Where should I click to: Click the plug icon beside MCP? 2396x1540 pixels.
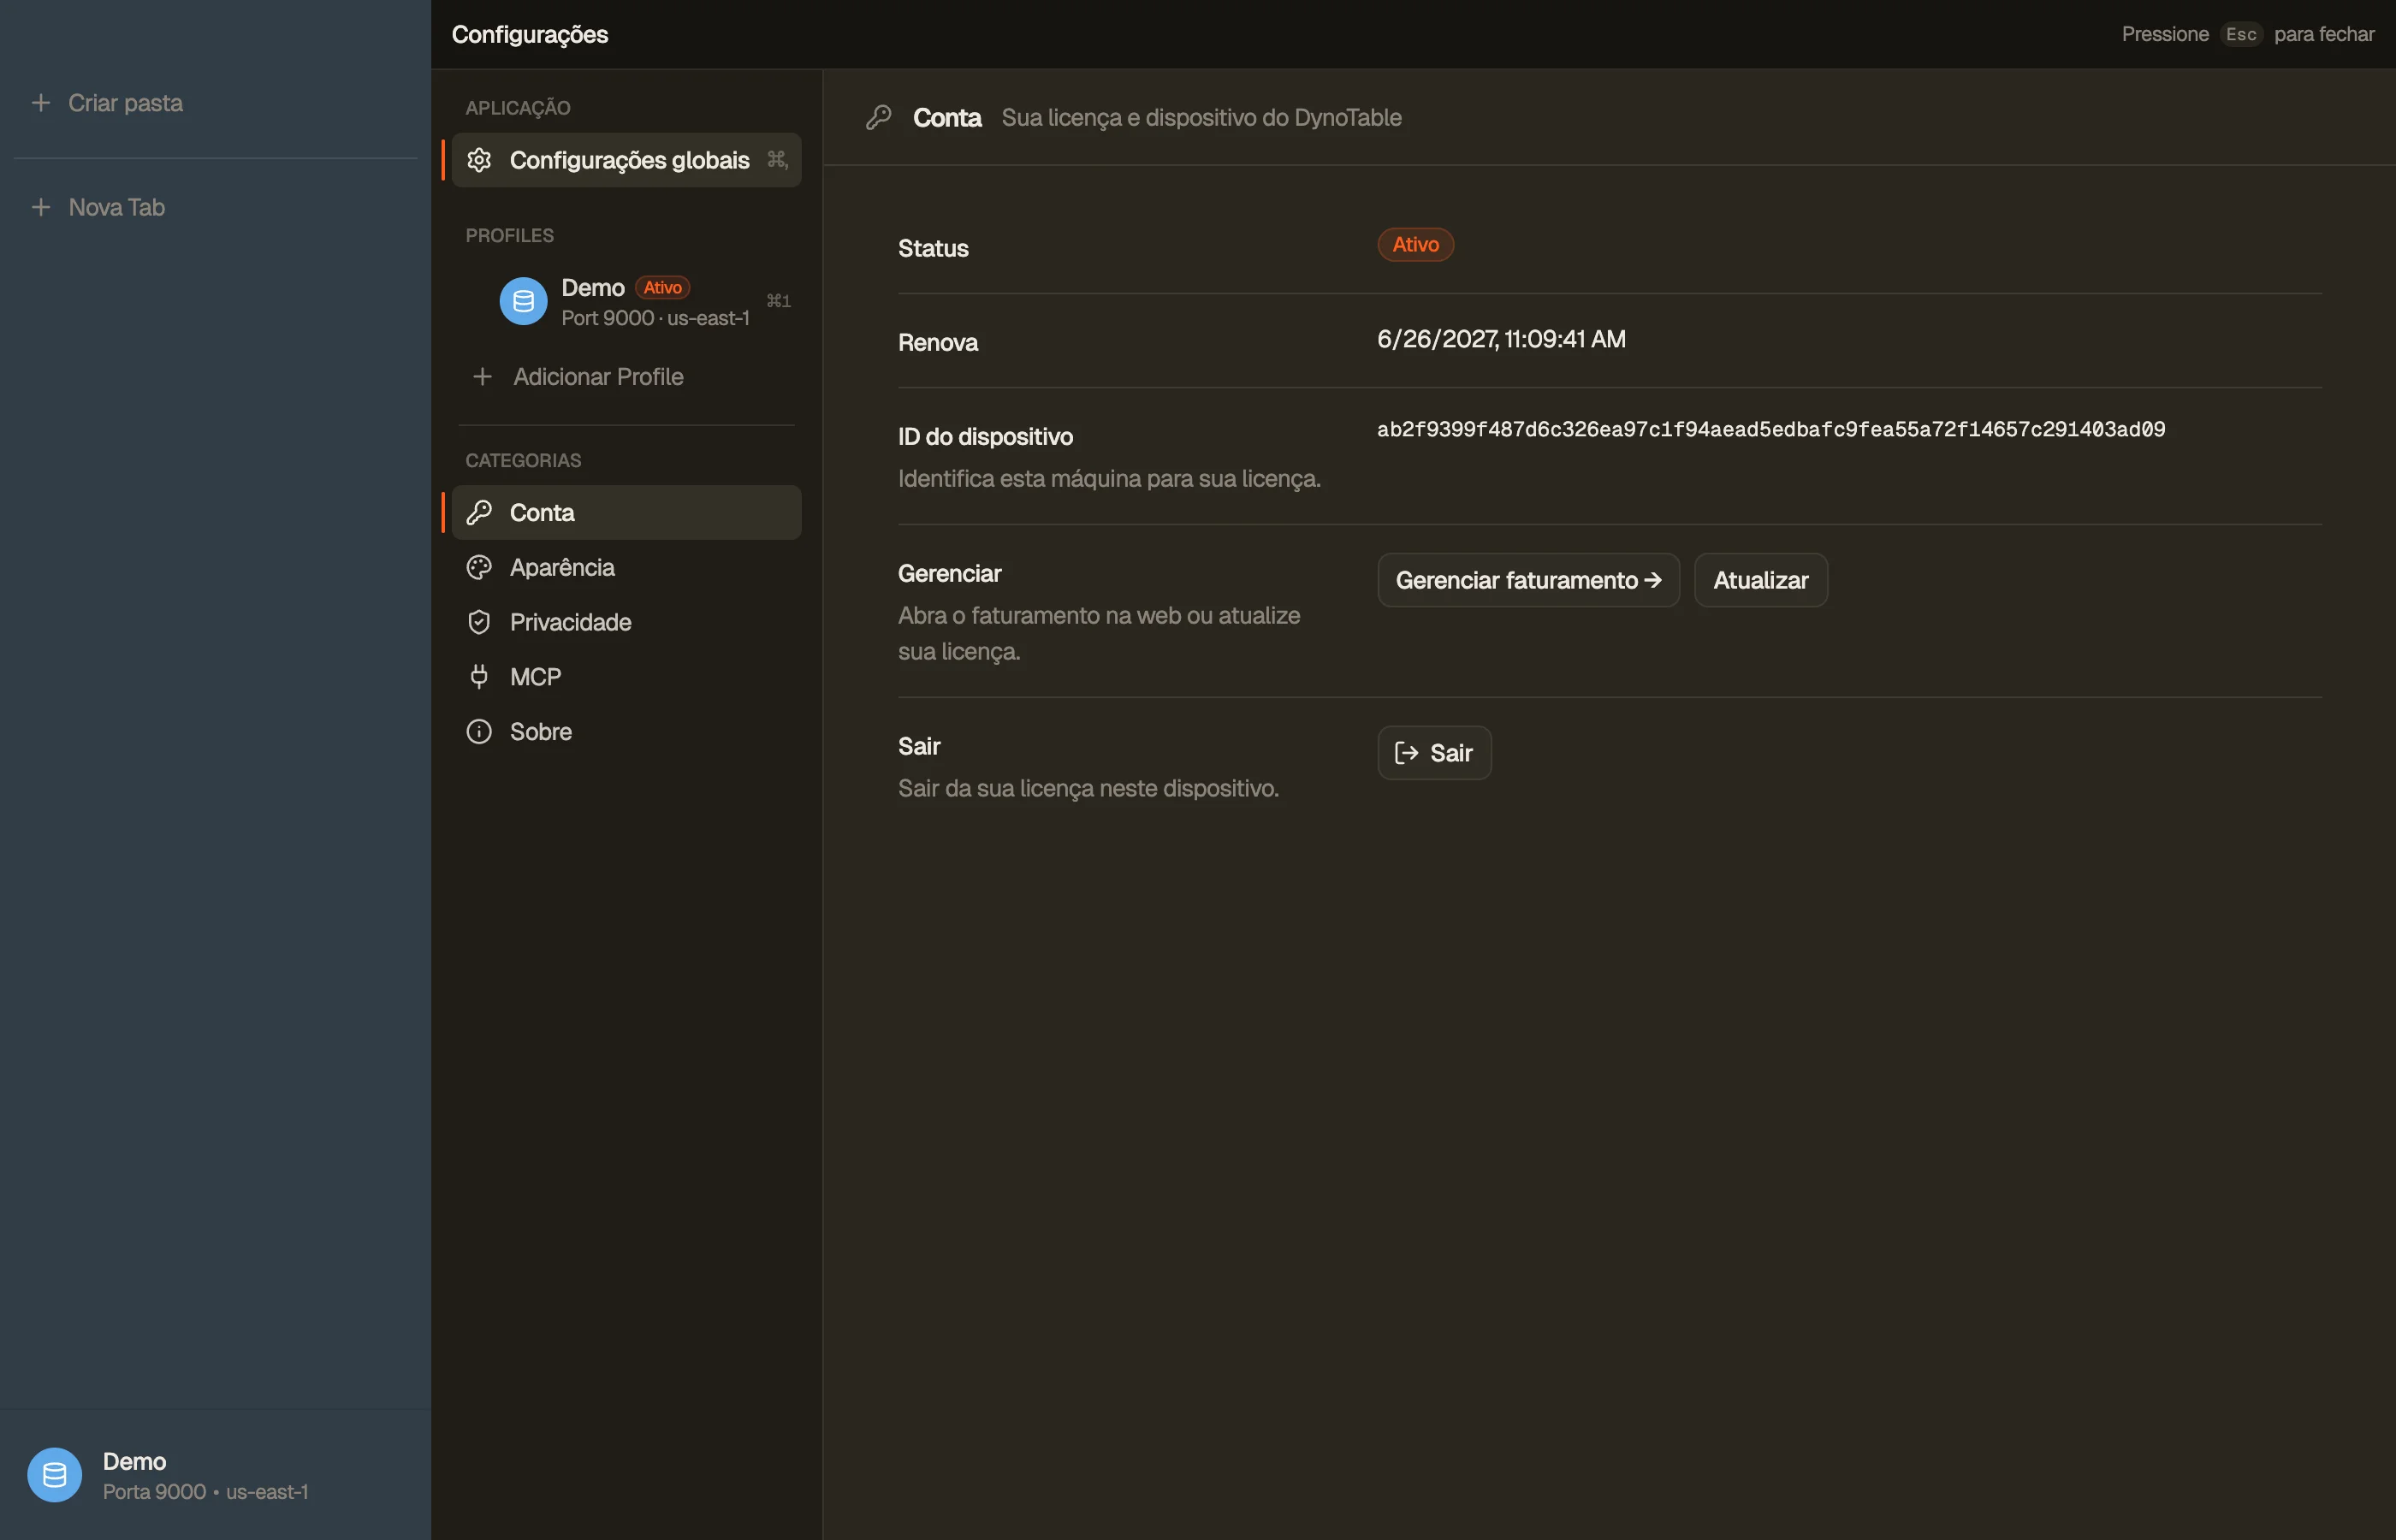click(479, 677)
